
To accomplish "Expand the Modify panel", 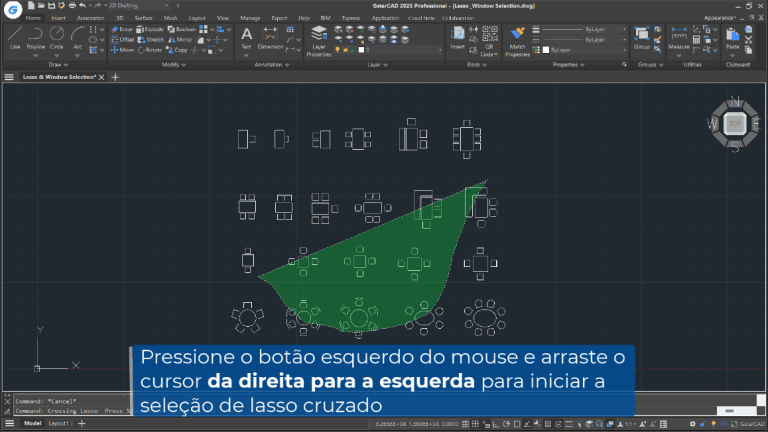I will (x=174, y=65).
